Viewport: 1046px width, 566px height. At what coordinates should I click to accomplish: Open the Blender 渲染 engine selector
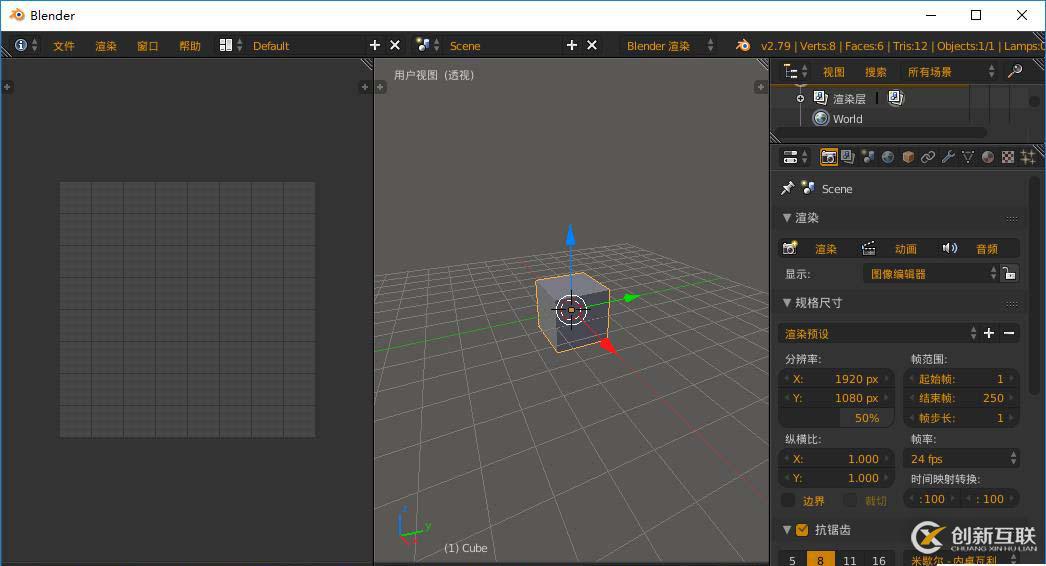coord(670,45)
